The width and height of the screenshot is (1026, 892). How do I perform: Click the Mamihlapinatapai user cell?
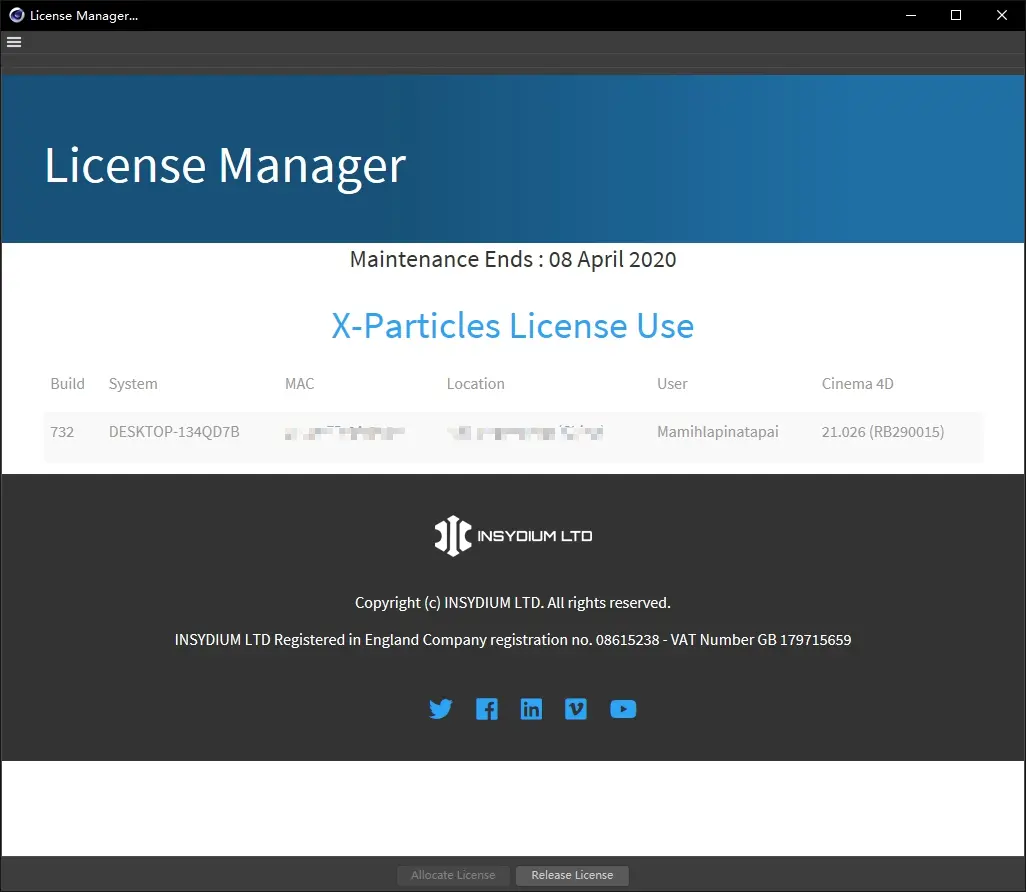pyautogui.click(x=717, y=432)
